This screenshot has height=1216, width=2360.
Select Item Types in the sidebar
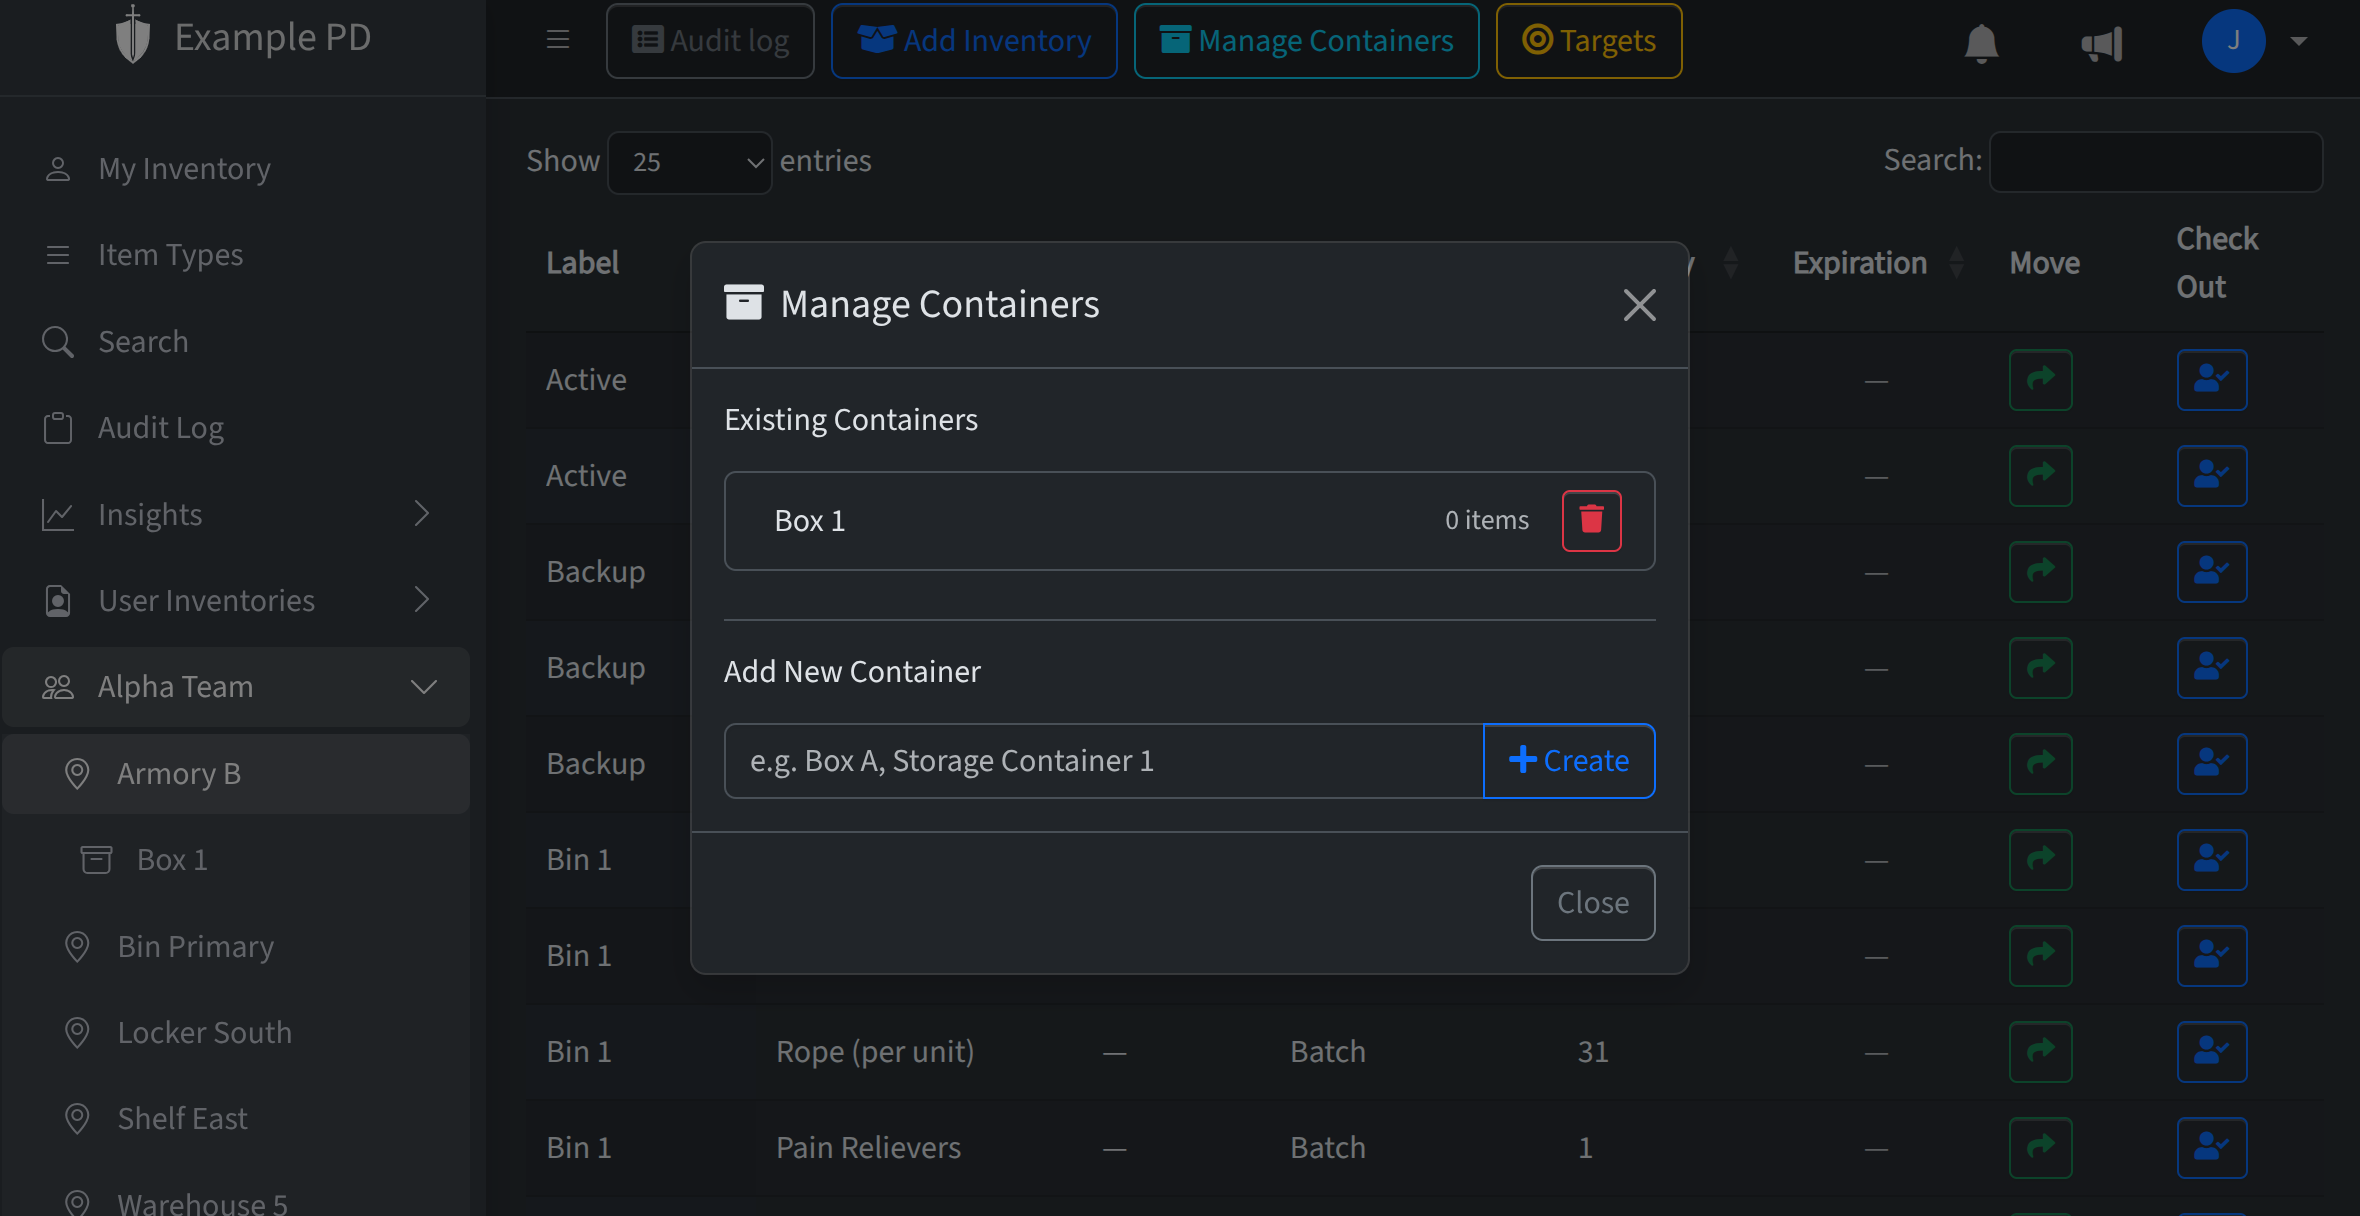click(x=170, y=254)
